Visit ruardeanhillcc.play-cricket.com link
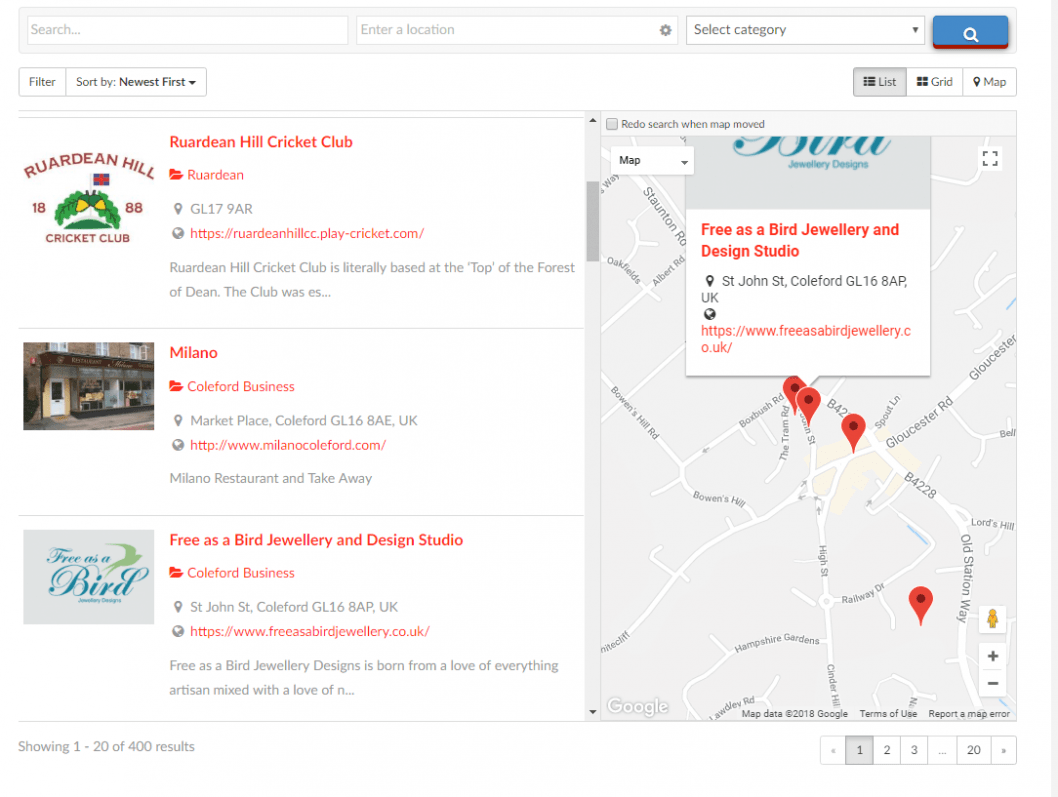 307,233
